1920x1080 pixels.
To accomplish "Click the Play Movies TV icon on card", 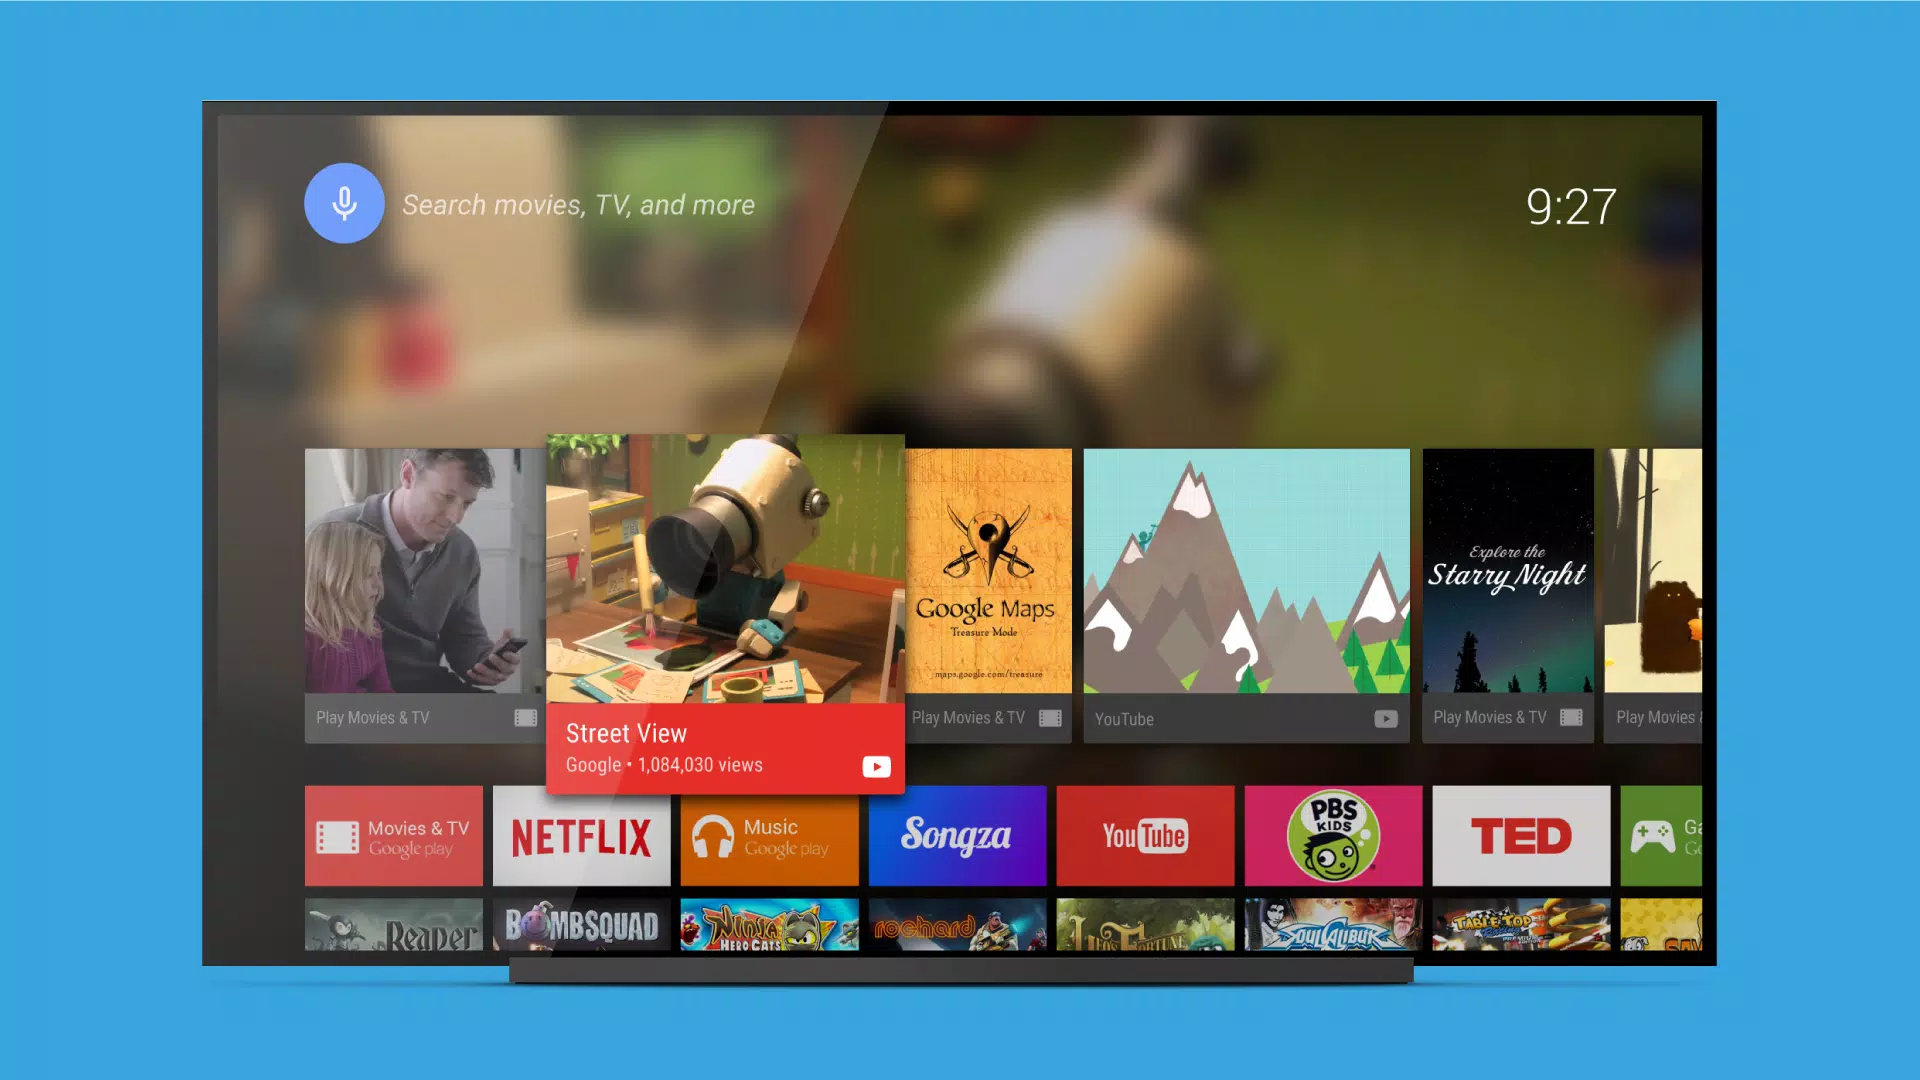I will 524,717.
